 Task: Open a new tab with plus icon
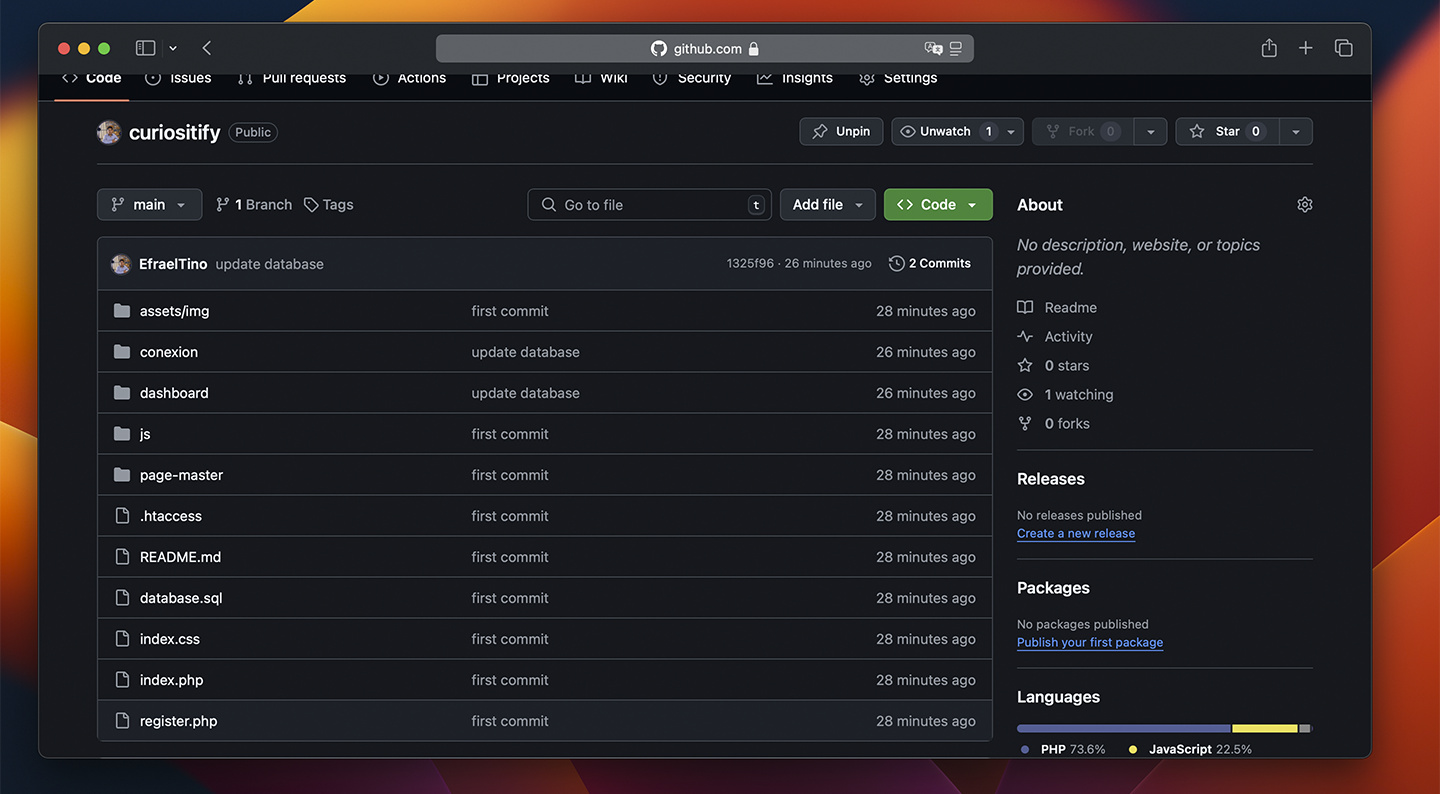click(1306, 48)
